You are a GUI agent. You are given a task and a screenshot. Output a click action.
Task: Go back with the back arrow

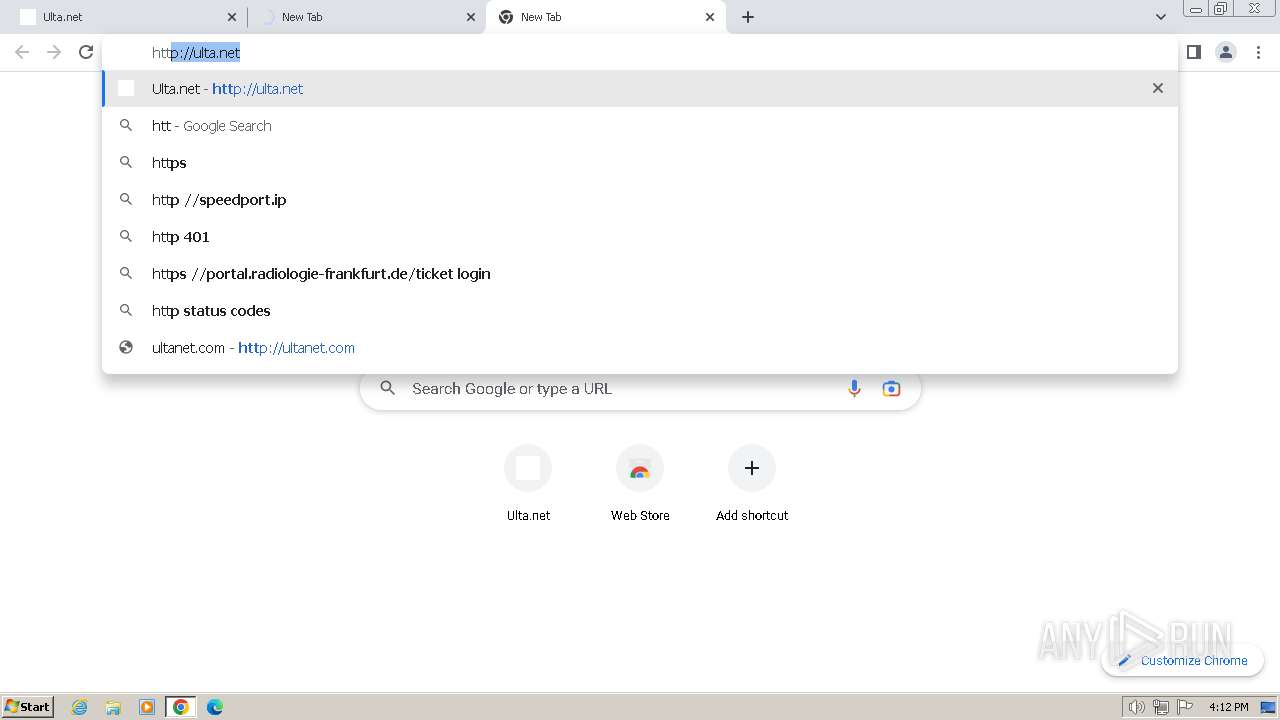22,52
